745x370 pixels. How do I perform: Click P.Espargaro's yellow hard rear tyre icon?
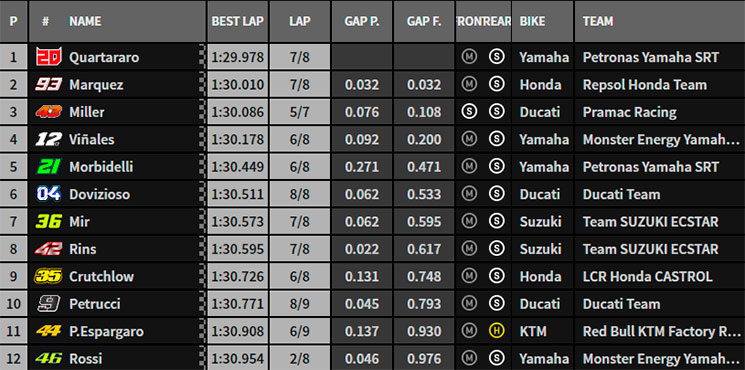click(x=497, y=331)
